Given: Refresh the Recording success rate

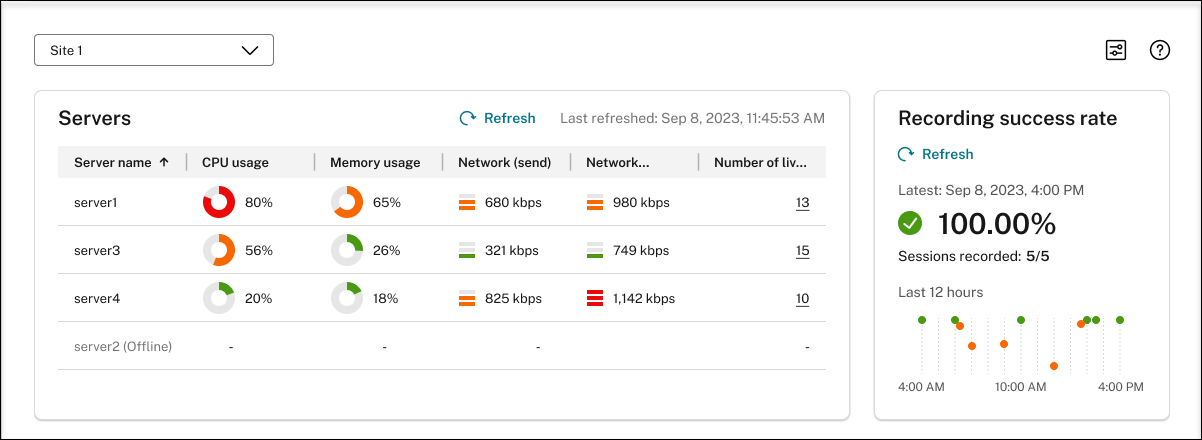Looking at the screenshot, I should 935,154.
